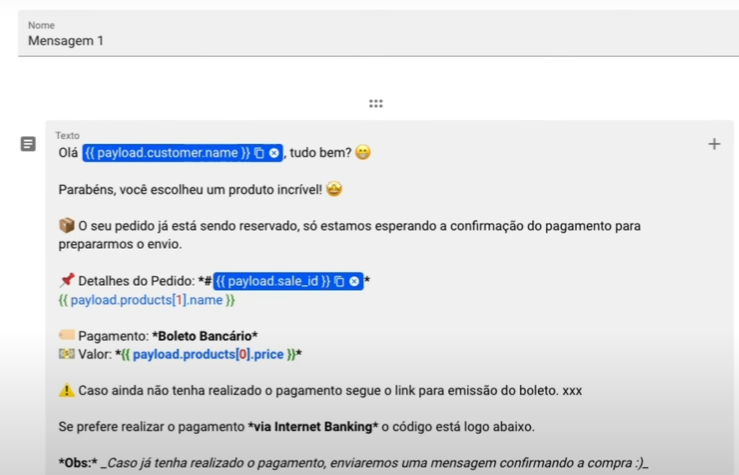The image size is (739, 475).
Task: Remove the payload.sale_id variable chip
Action: tap(354, 282)
